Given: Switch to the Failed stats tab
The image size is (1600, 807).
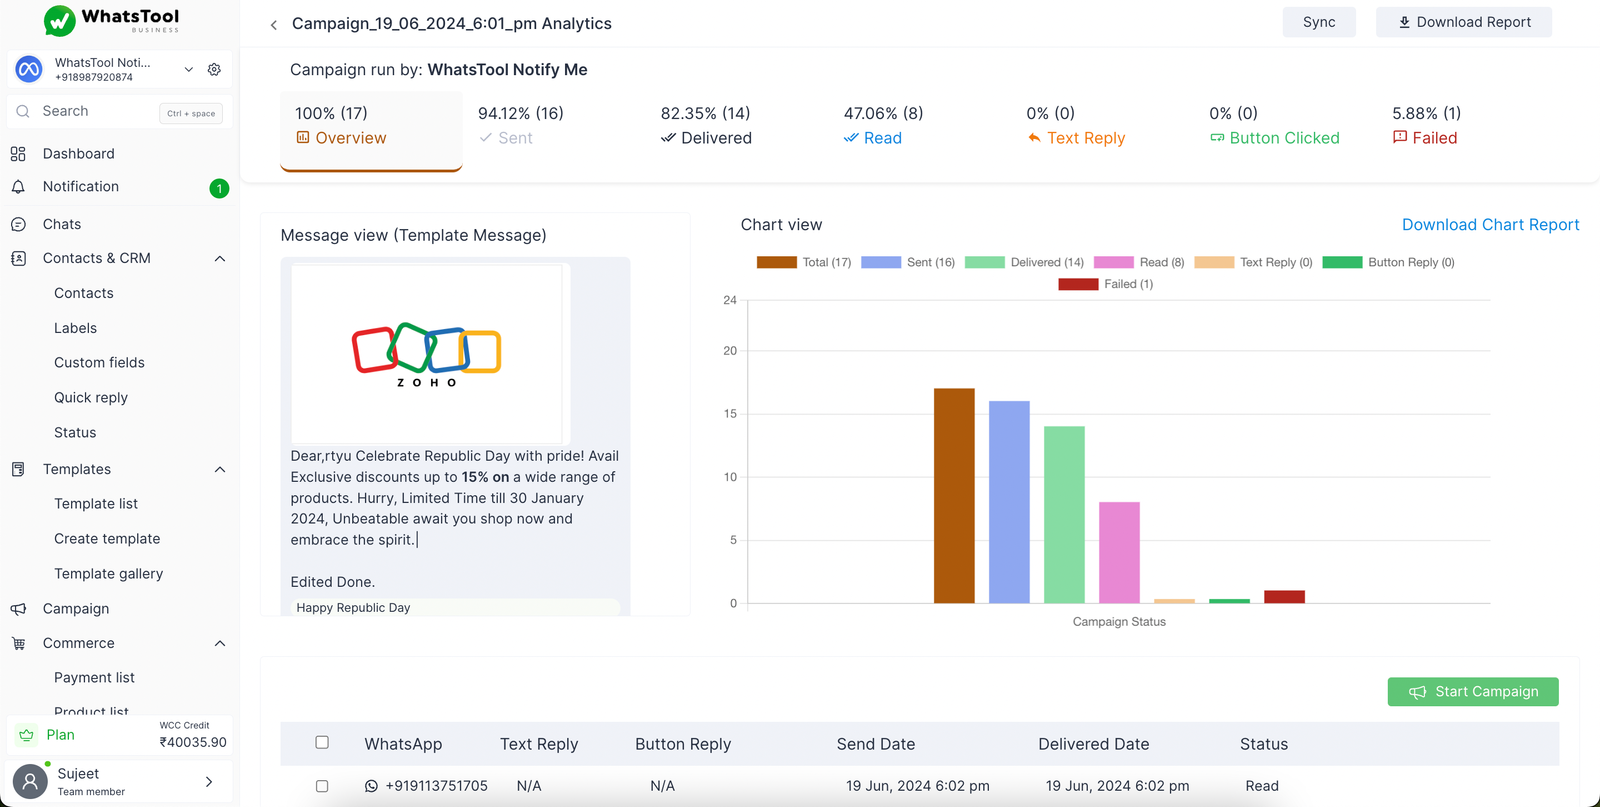Looking at the screenshot, I should (x=1426, y=126).
